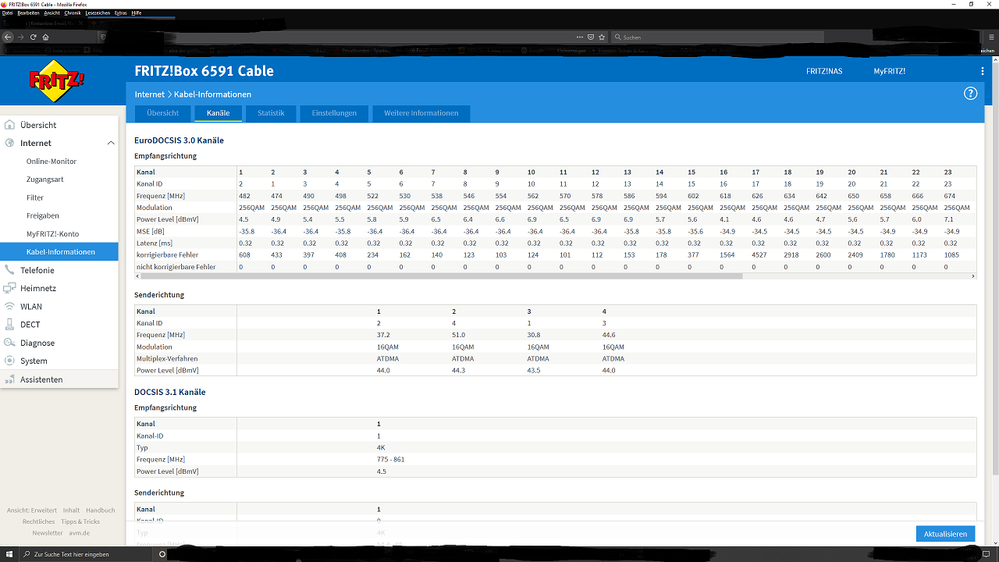This screenshot has height=562, width=999.
Task: Switch to the Übersicht tab
Action: [x=162, y=113]
